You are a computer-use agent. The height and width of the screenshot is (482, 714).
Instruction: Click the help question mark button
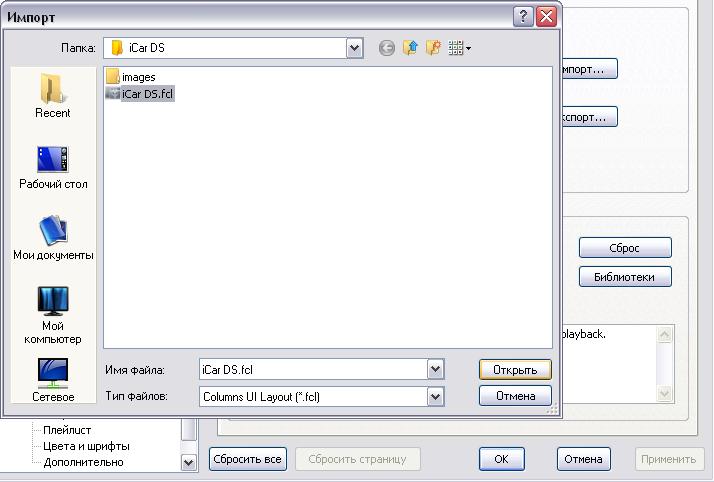click(x=523, y=17)
